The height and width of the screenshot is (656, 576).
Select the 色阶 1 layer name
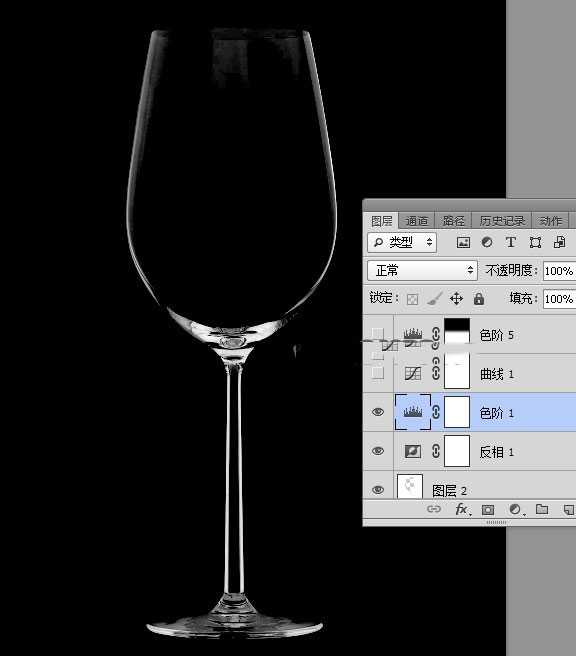497,413
